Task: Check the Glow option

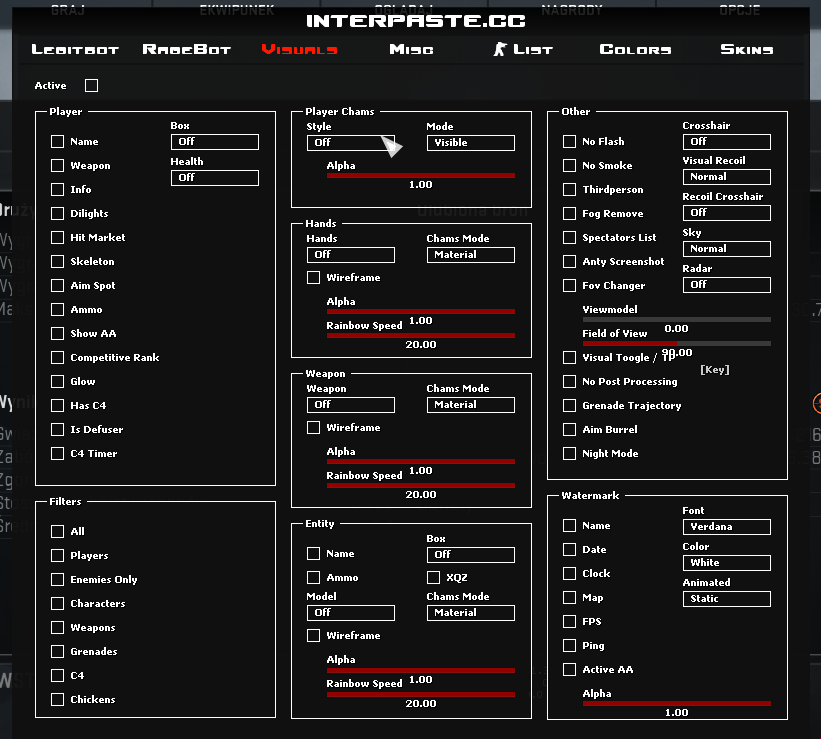Action: click(x=58, y=382)
